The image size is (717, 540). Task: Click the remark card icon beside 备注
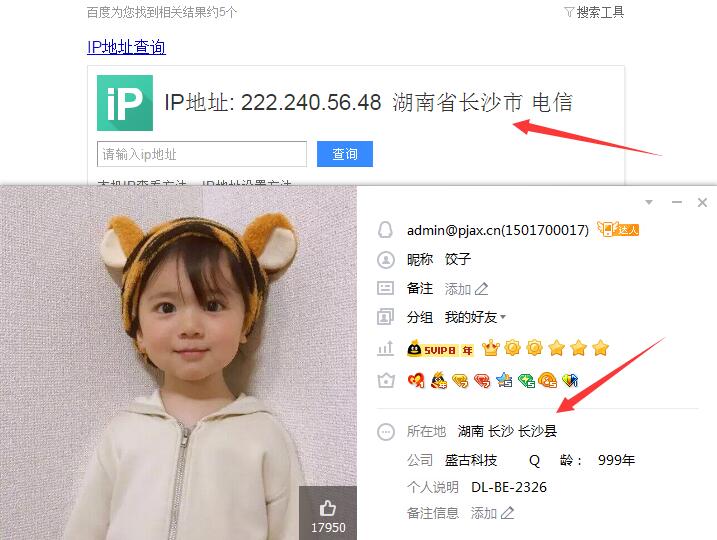pyautogui.click(x=385, y=288)
